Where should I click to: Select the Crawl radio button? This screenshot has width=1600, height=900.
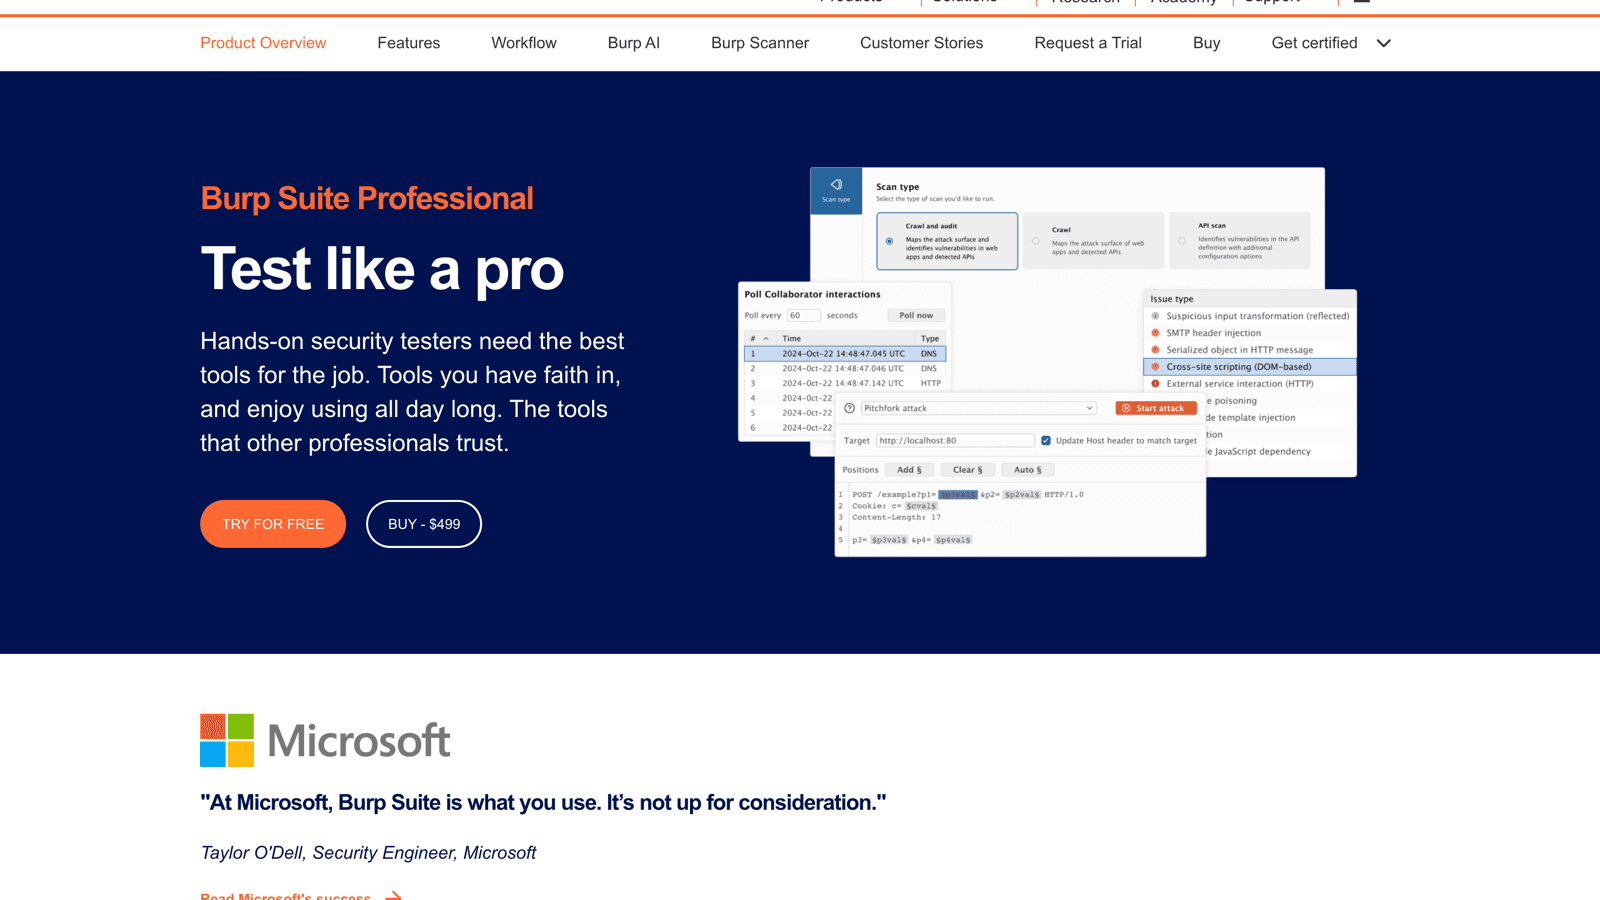(1035, 241)
